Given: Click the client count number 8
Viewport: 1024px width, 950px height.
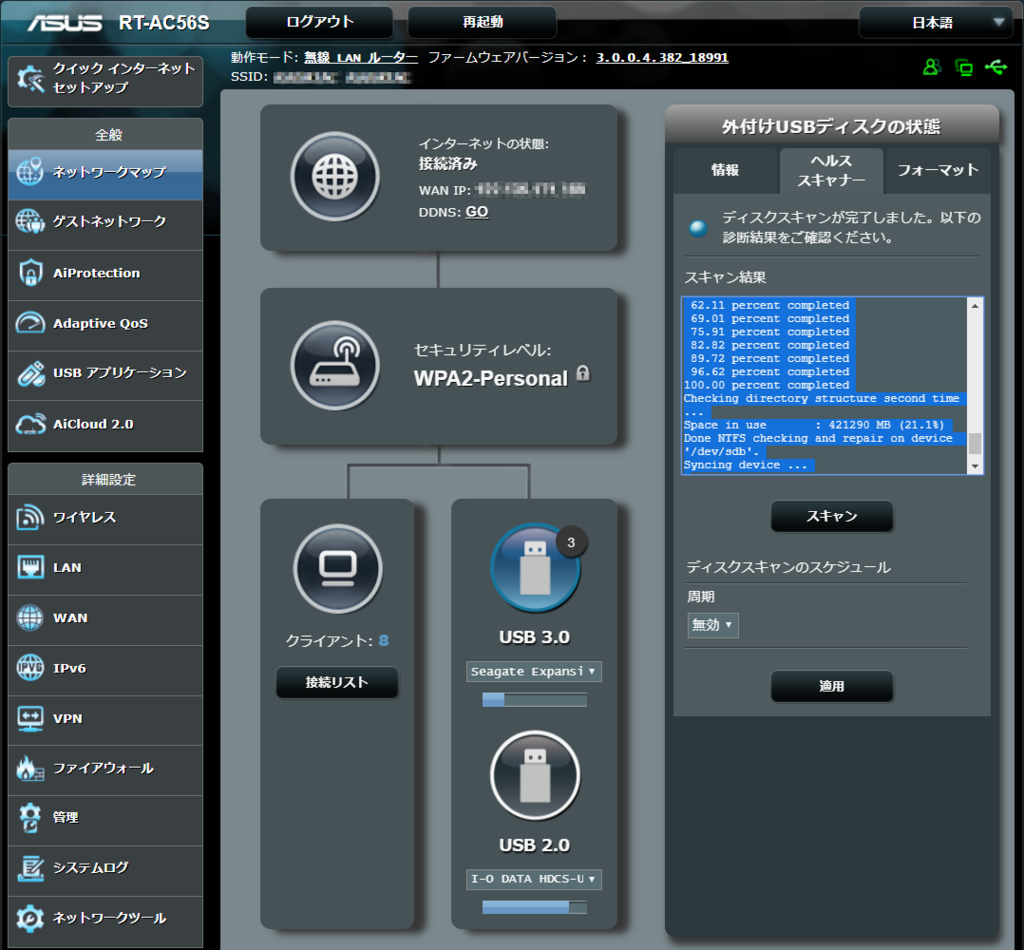Looking at the screenshot, I should click(x=383, y=641).
